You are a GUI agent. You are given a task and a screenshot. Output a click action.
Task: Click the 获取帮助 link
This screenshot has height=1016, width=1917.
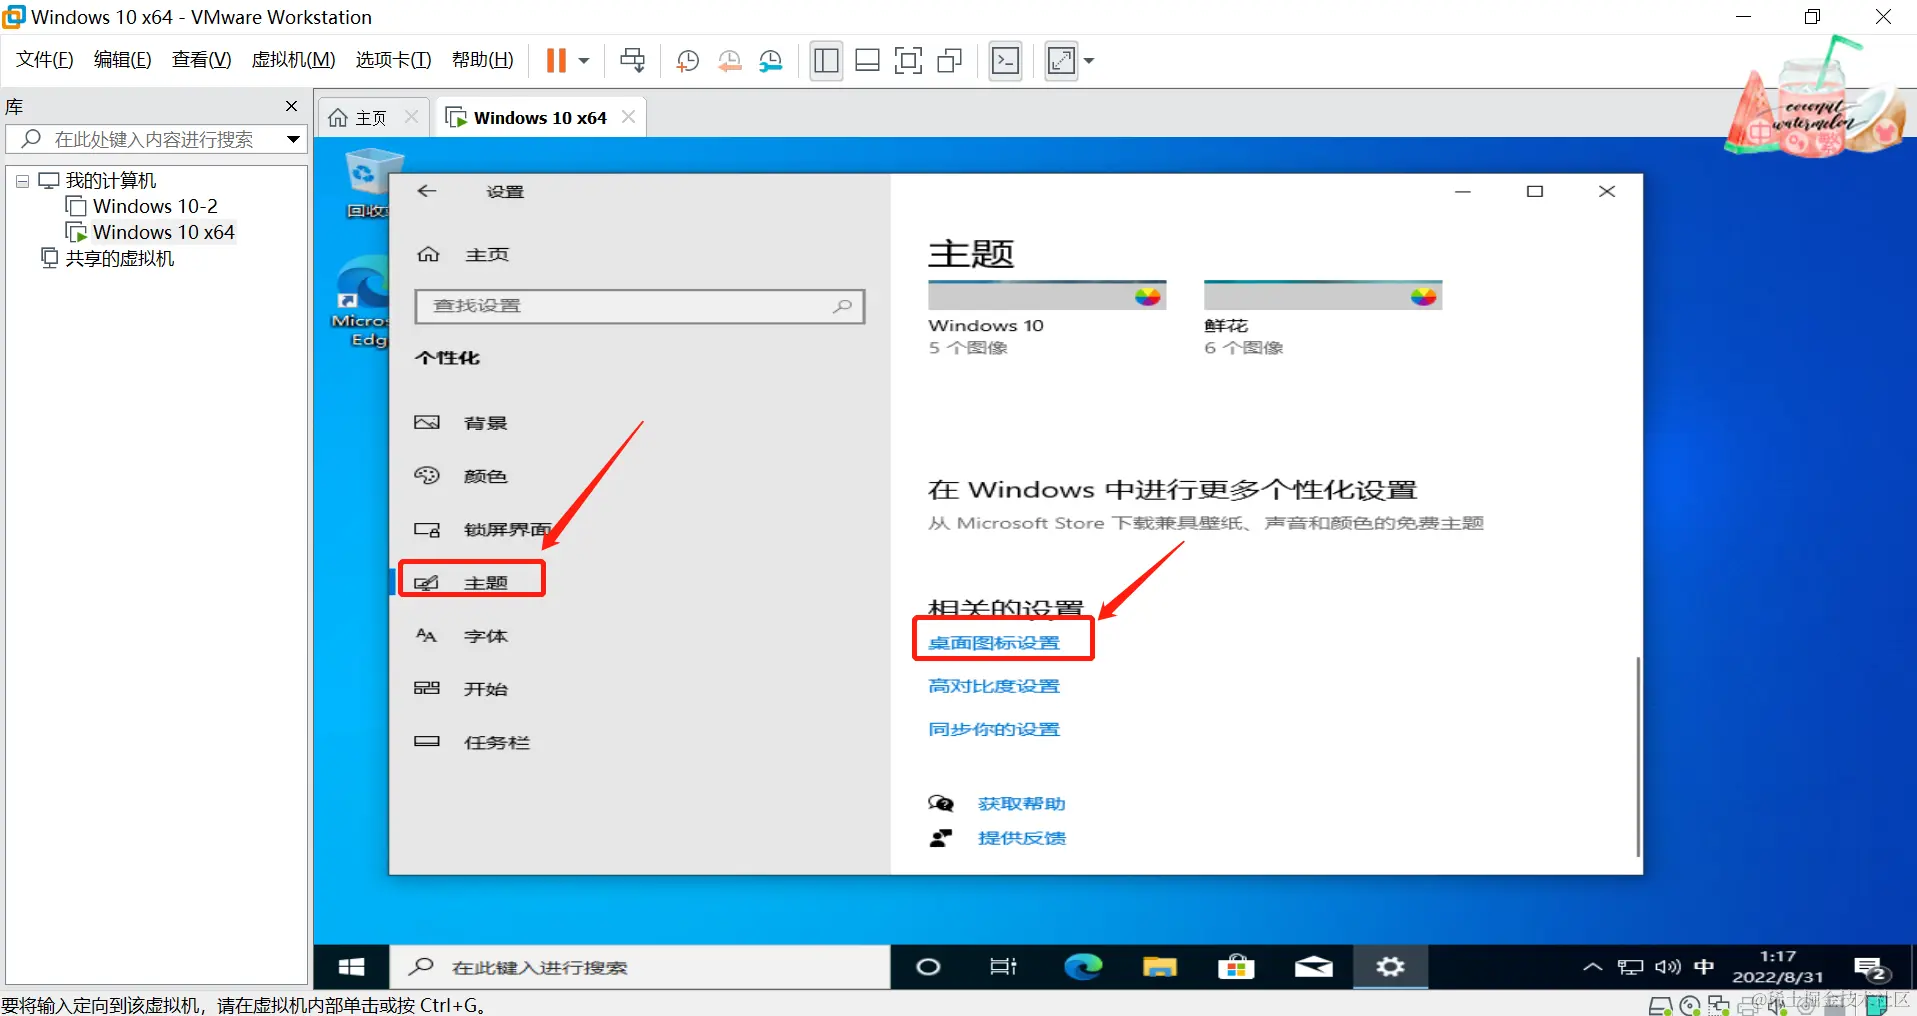[x=1021, y=804]
